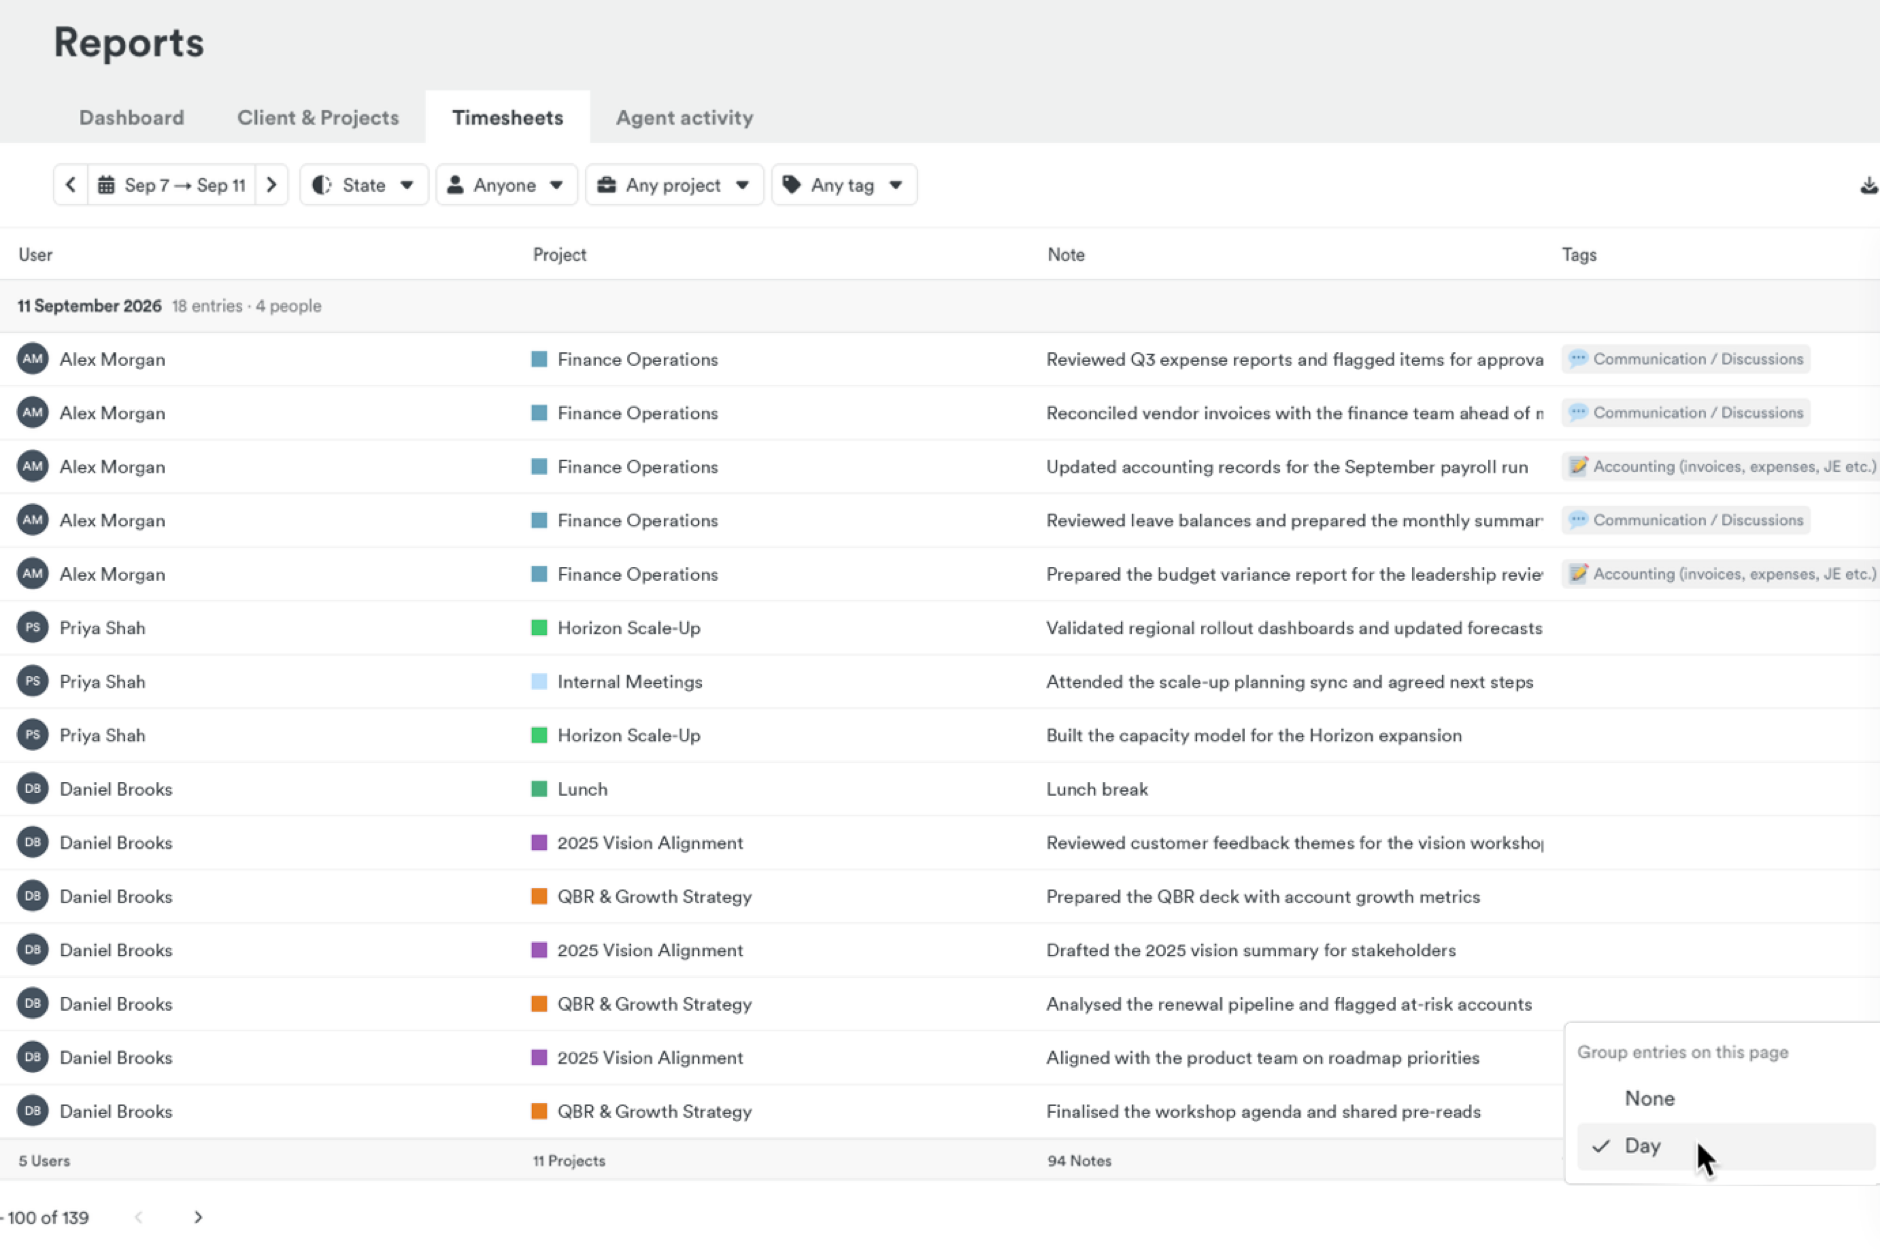Switch to the Dashboard tab

click(132, 117)
